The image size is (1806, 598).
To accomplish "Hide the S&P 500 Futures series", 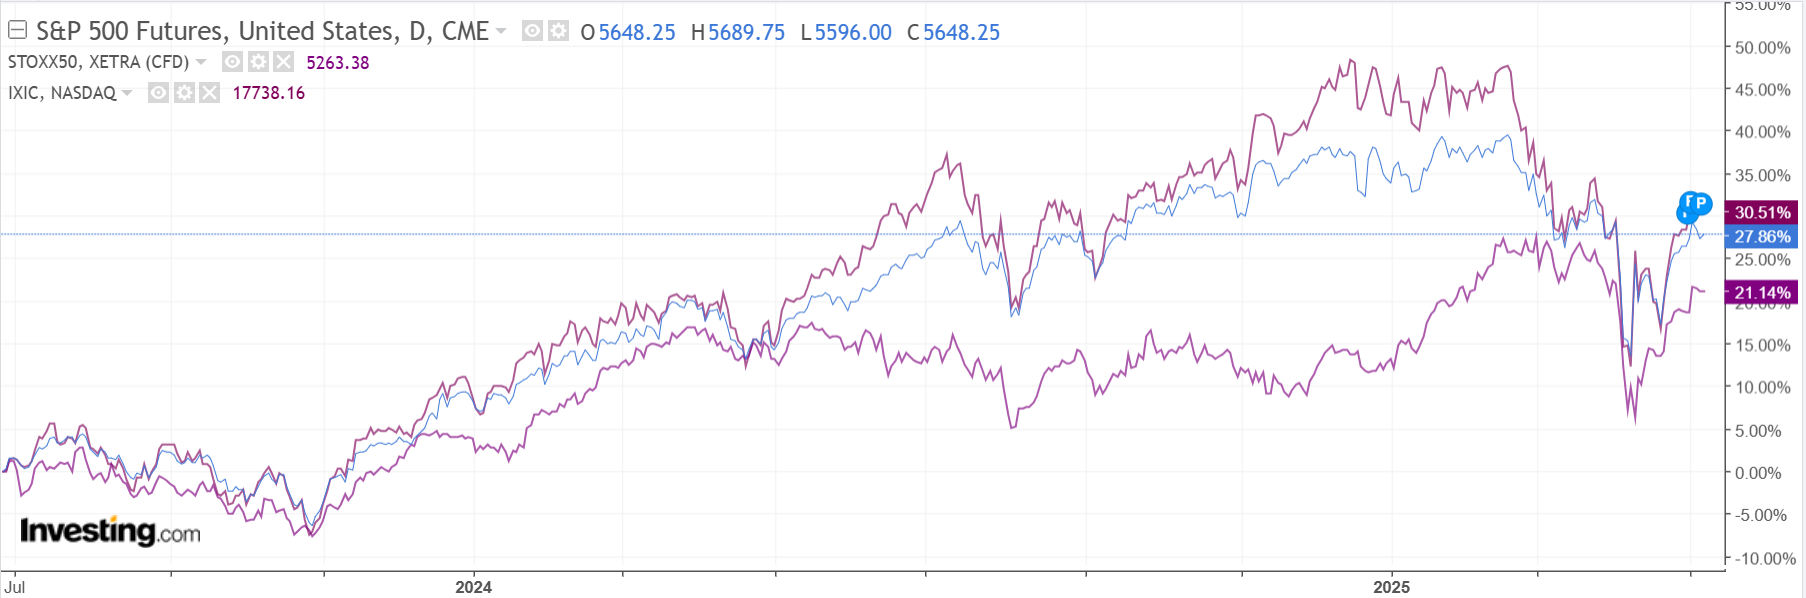I will (x=533, y=31).
